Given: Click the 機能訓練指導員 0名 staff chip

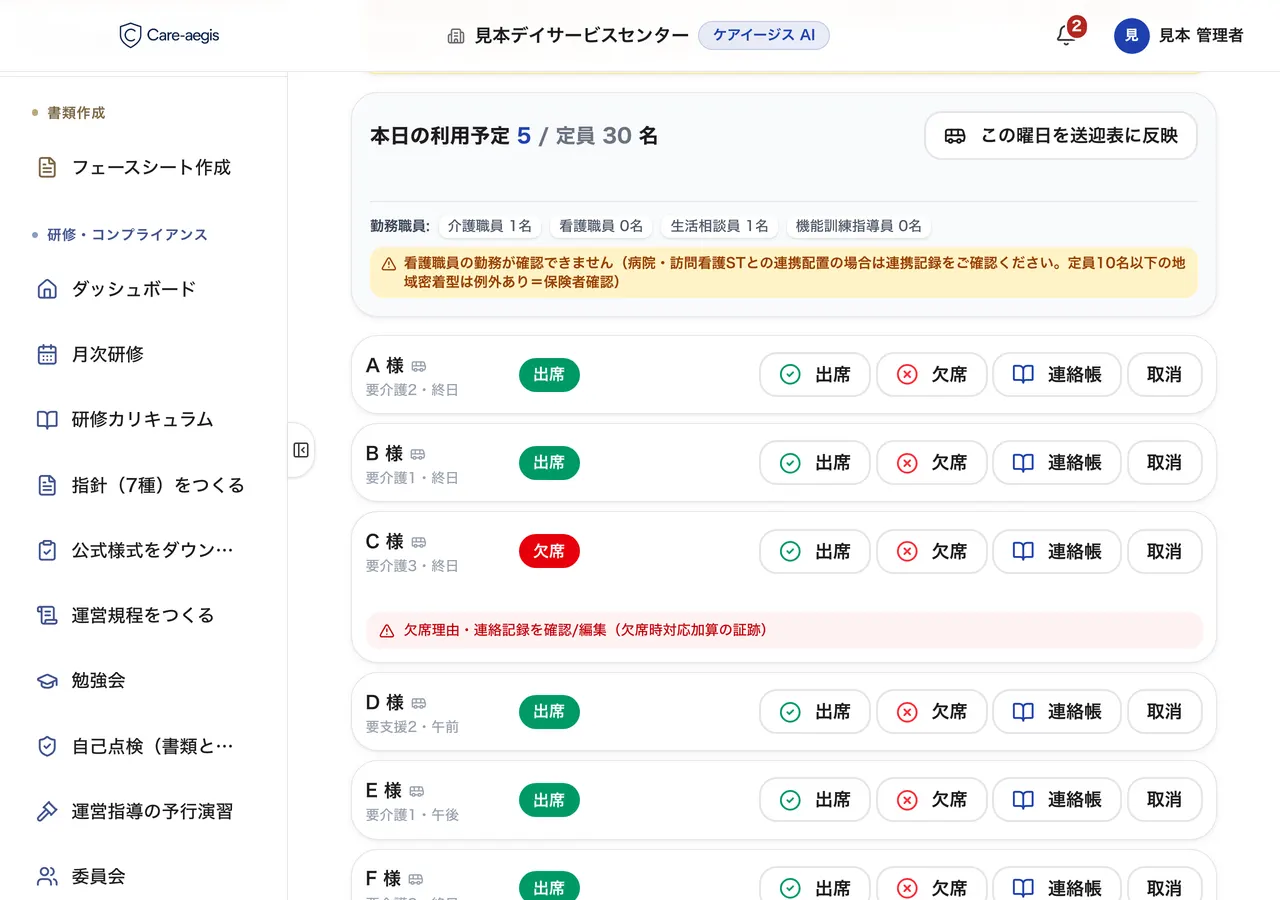Looking at the screenshot, I should (859, 226).
